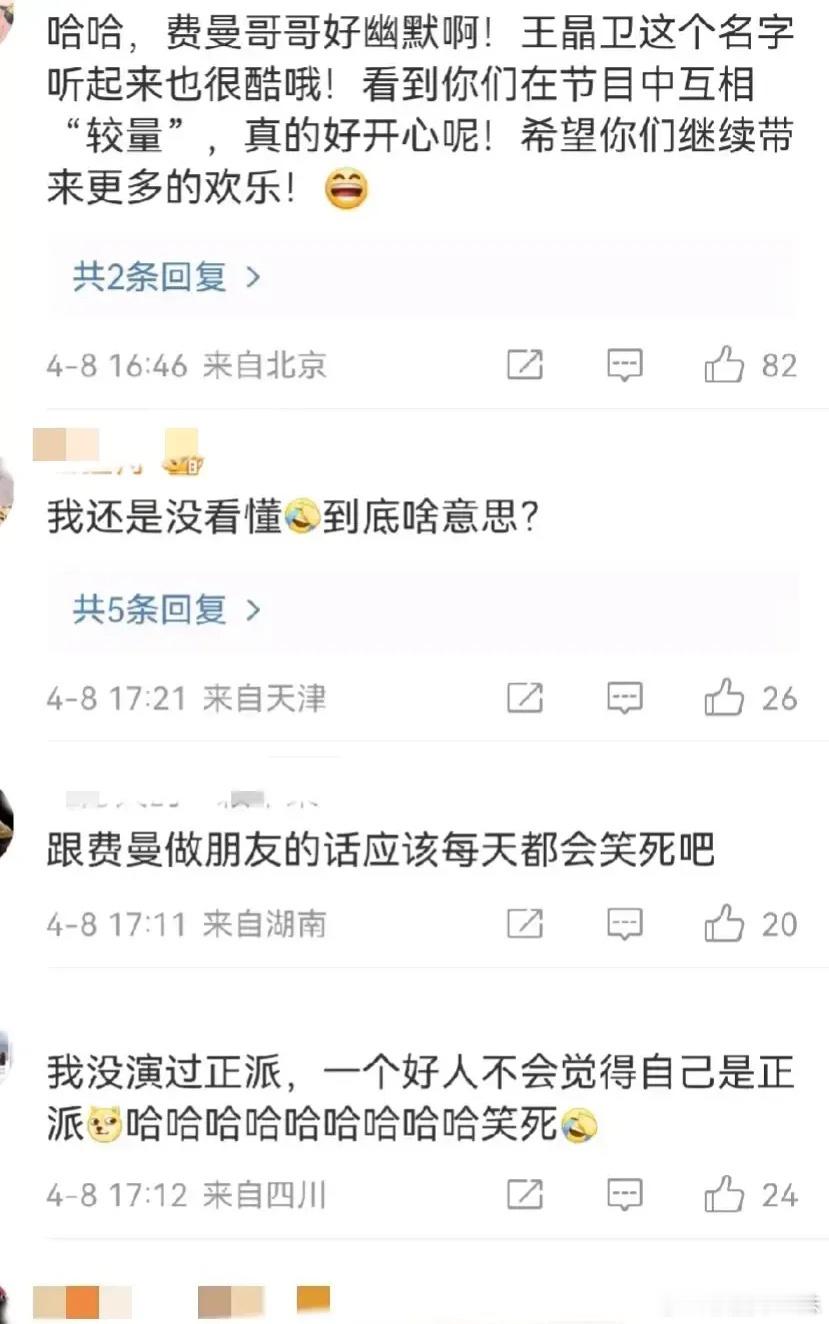Tap the chevron next to 共5条回复
The image size is (829, 1324).
[253, 608]
